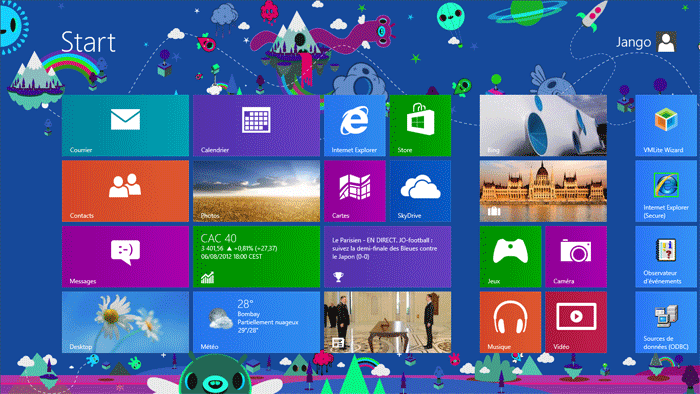This screenshot has height=394, width=700.
Task: Click the Jango user account picture
Action: tap(666, 42)
